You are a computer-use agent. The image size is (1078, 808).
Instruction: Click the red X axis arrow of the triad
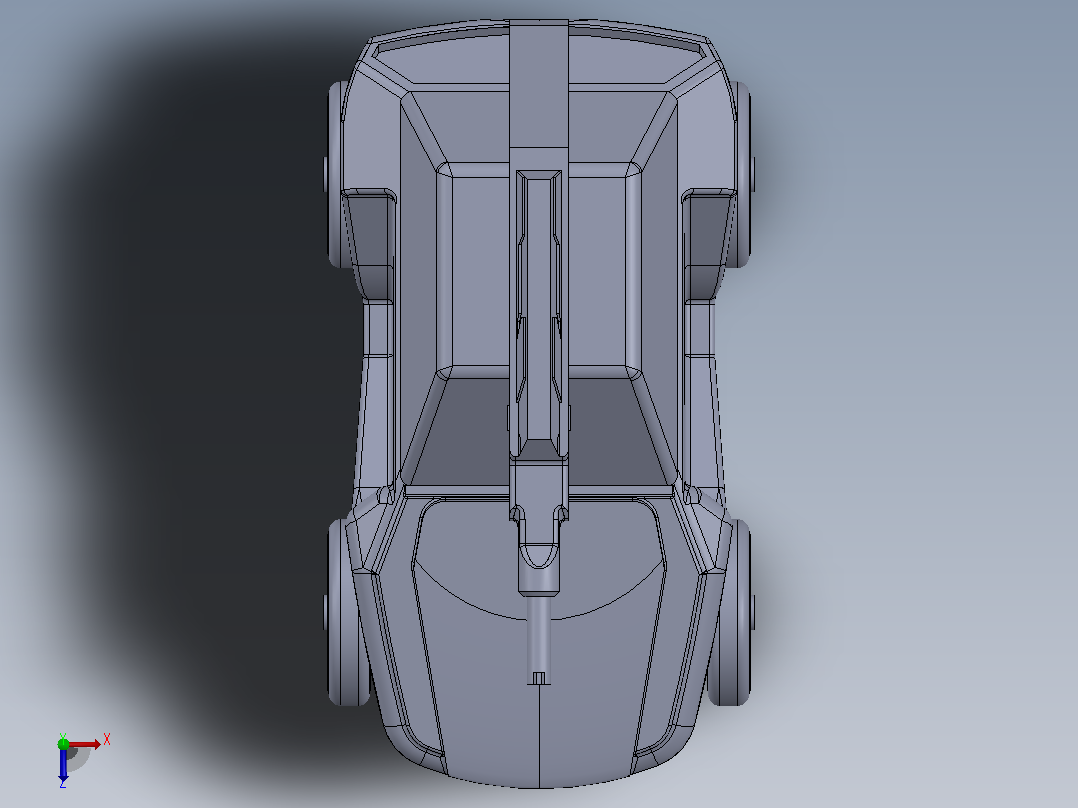coord(85,744)
